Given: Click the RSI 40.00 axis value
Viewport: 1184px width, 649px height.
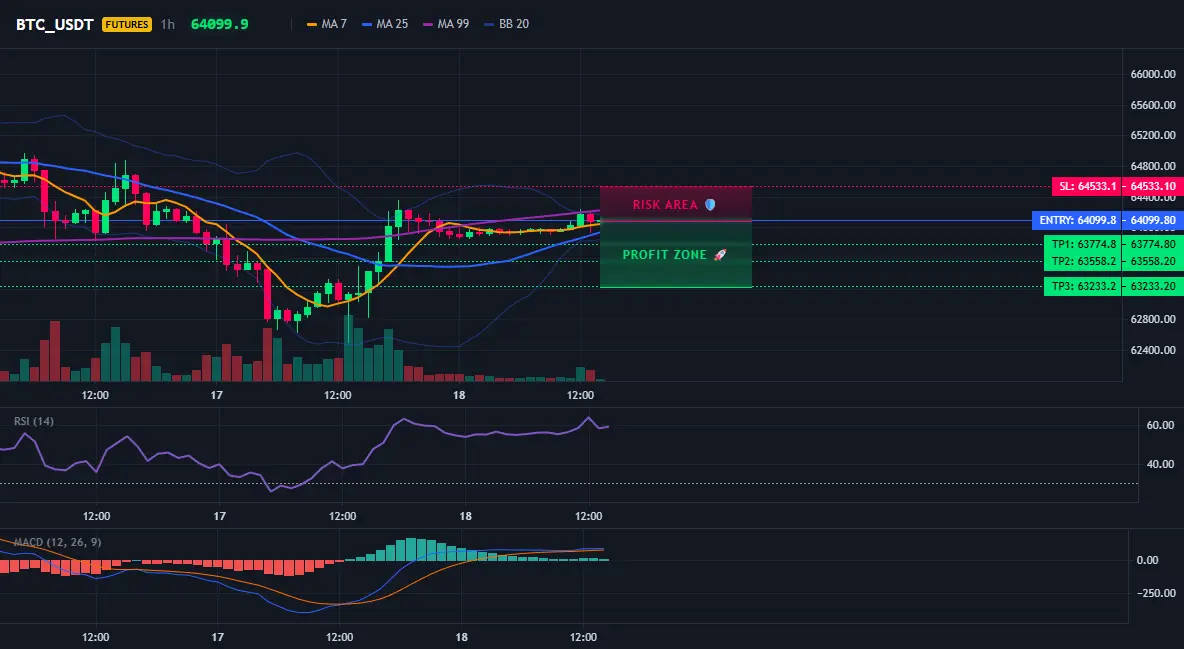Looking at the screenshot, I should (1160, 465).
